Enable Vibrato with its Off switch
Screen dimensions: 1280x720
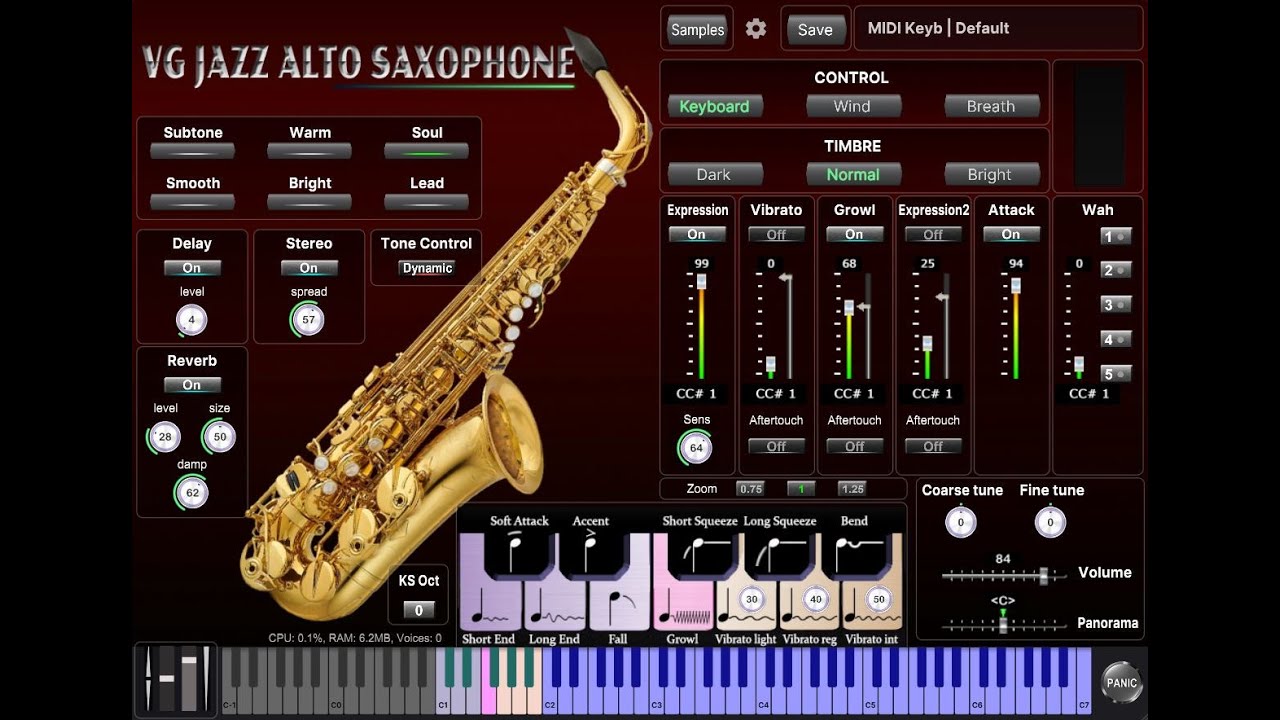pyautogui.click(x=776, y=234)
